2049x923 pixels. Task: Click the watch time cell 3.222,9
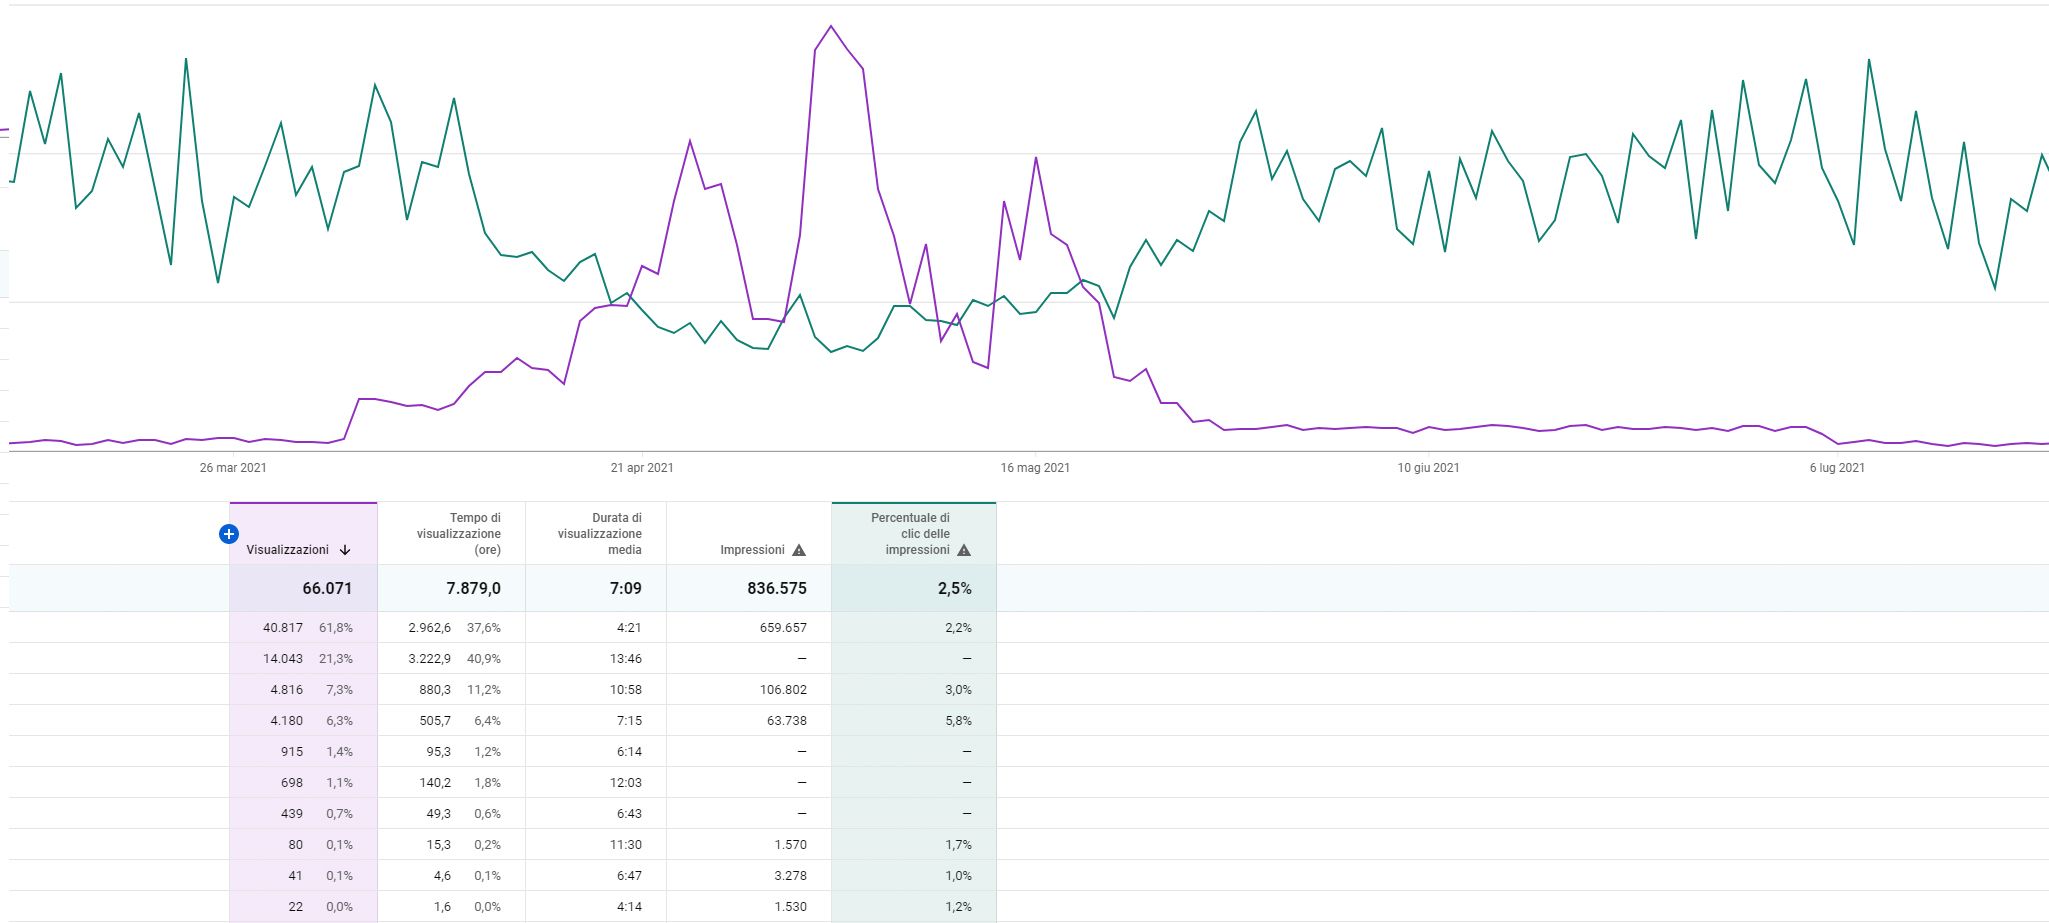[x=430, y=658]
